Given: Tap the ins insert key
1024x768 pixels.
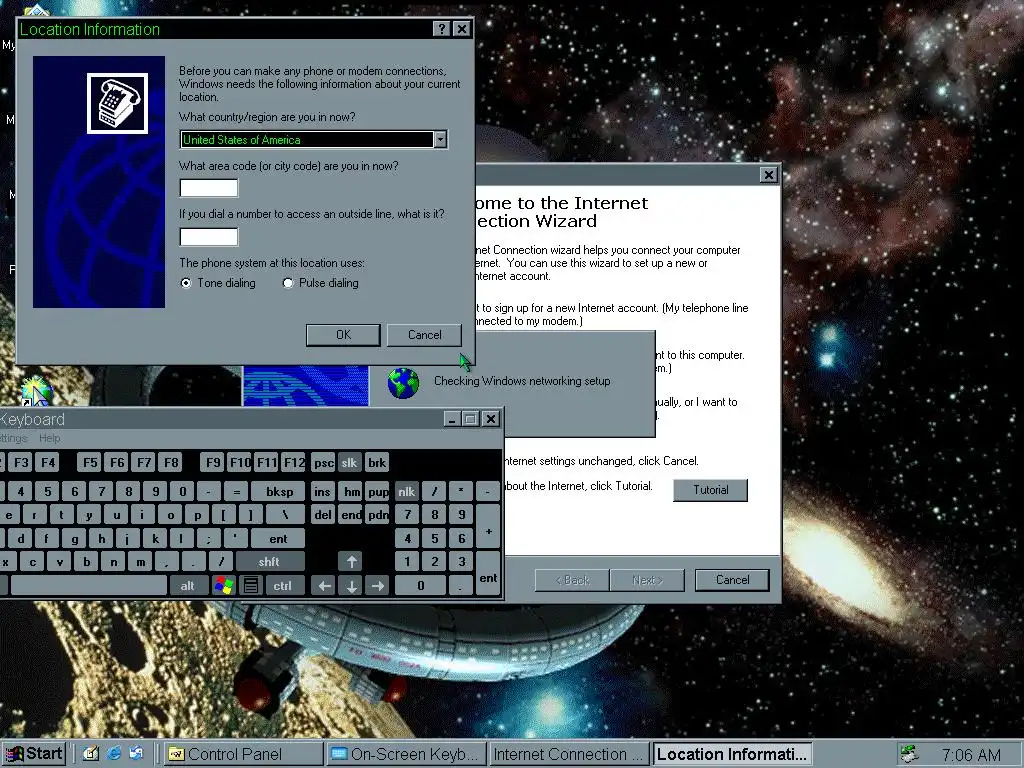Looking at the screenshot, I should click(323, 492).
